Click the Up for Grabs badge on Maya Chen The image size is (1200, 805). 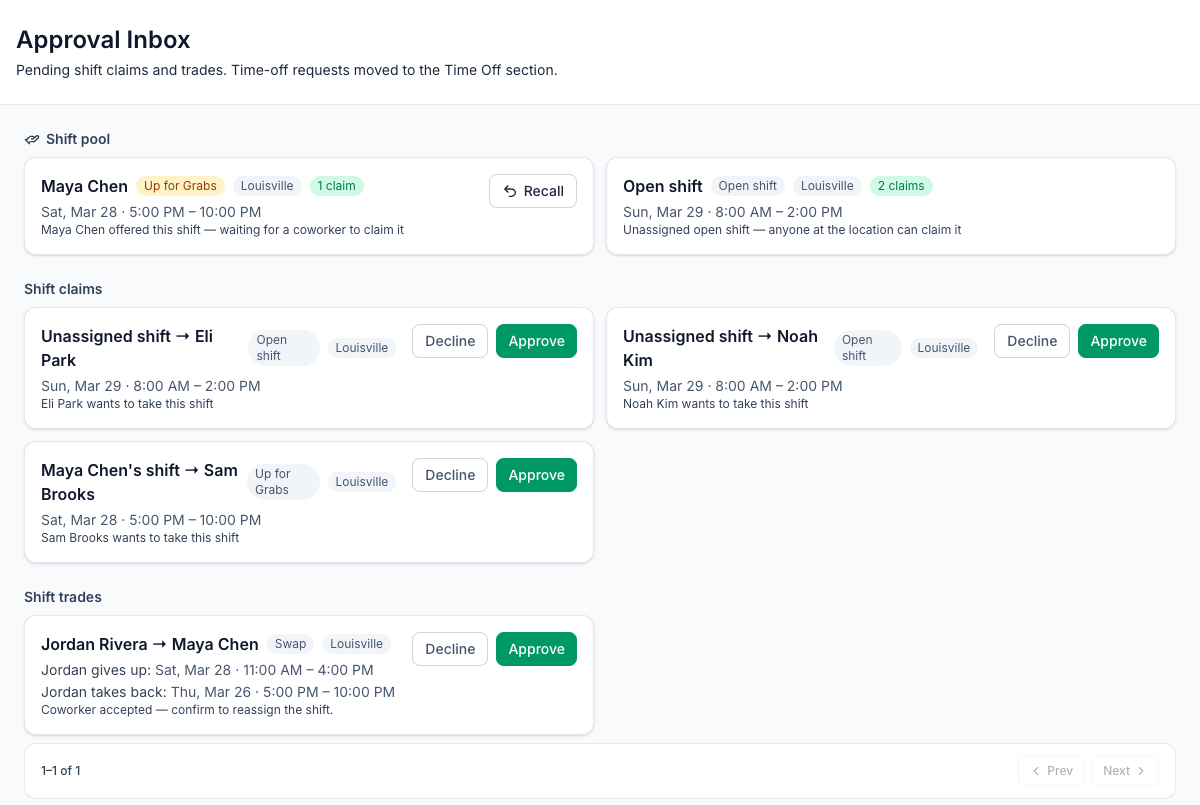(180, 186)
